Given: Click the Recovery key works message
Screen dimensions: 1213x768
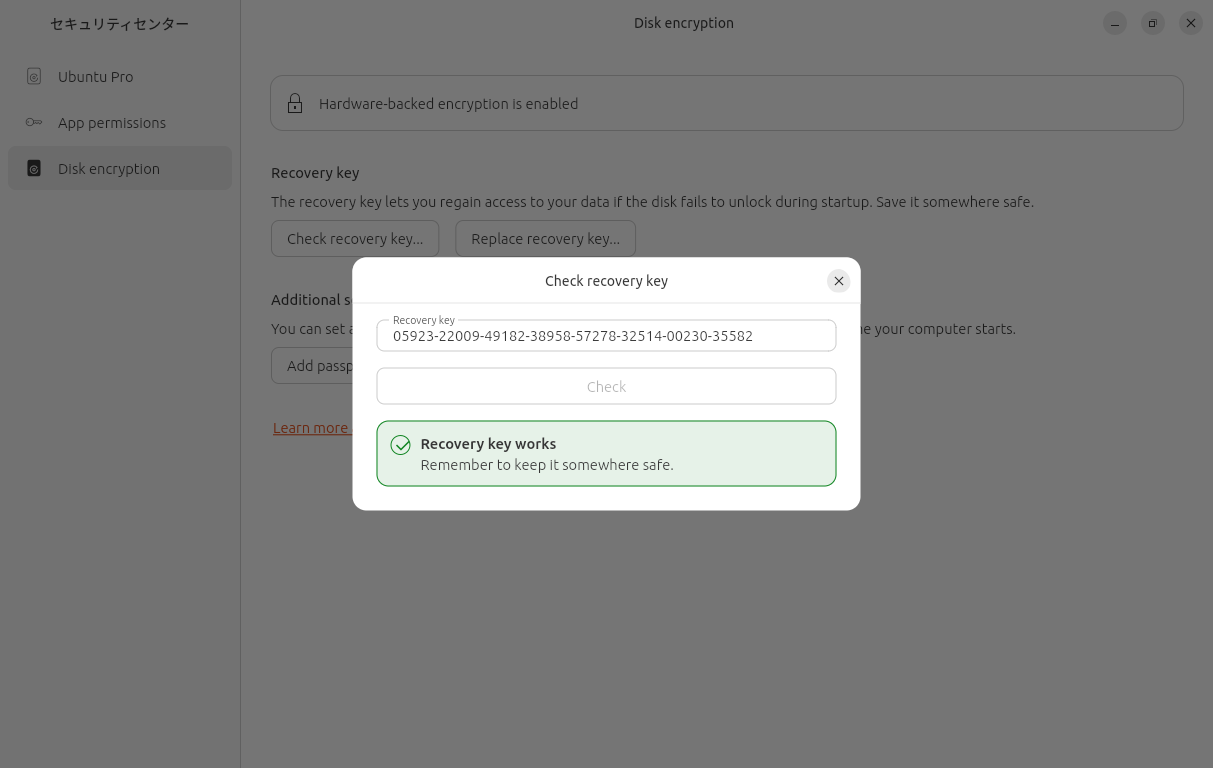Looking at the screenshot, I should [x=488, y=444].
